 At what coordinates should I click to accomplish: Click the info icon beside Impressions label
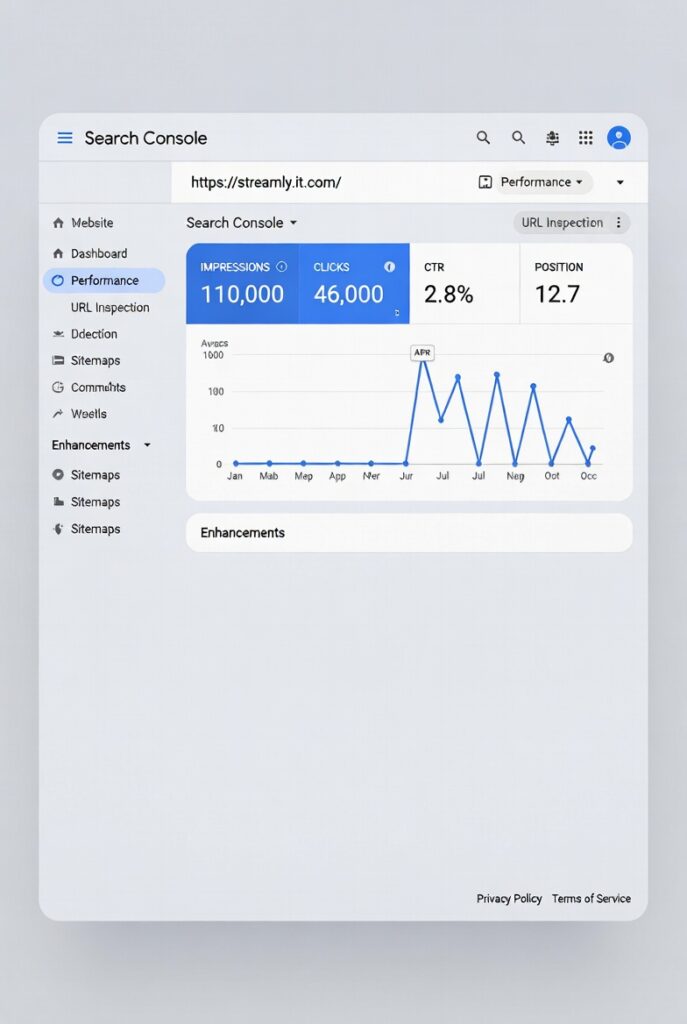[281, 267]
